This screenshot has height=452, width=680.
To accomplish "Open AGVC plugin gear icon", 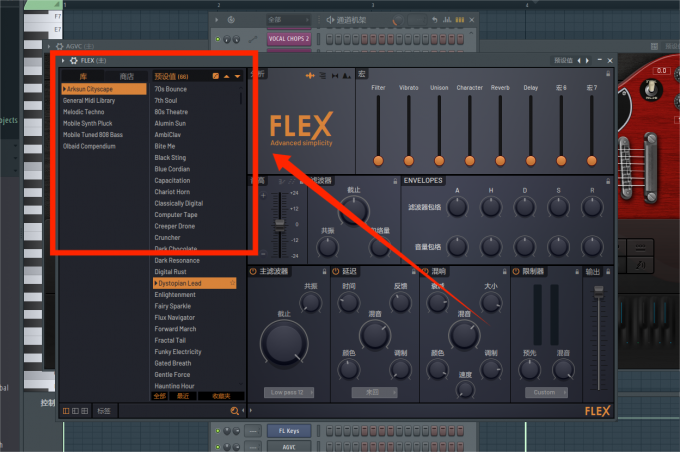I will click(59, 46).
